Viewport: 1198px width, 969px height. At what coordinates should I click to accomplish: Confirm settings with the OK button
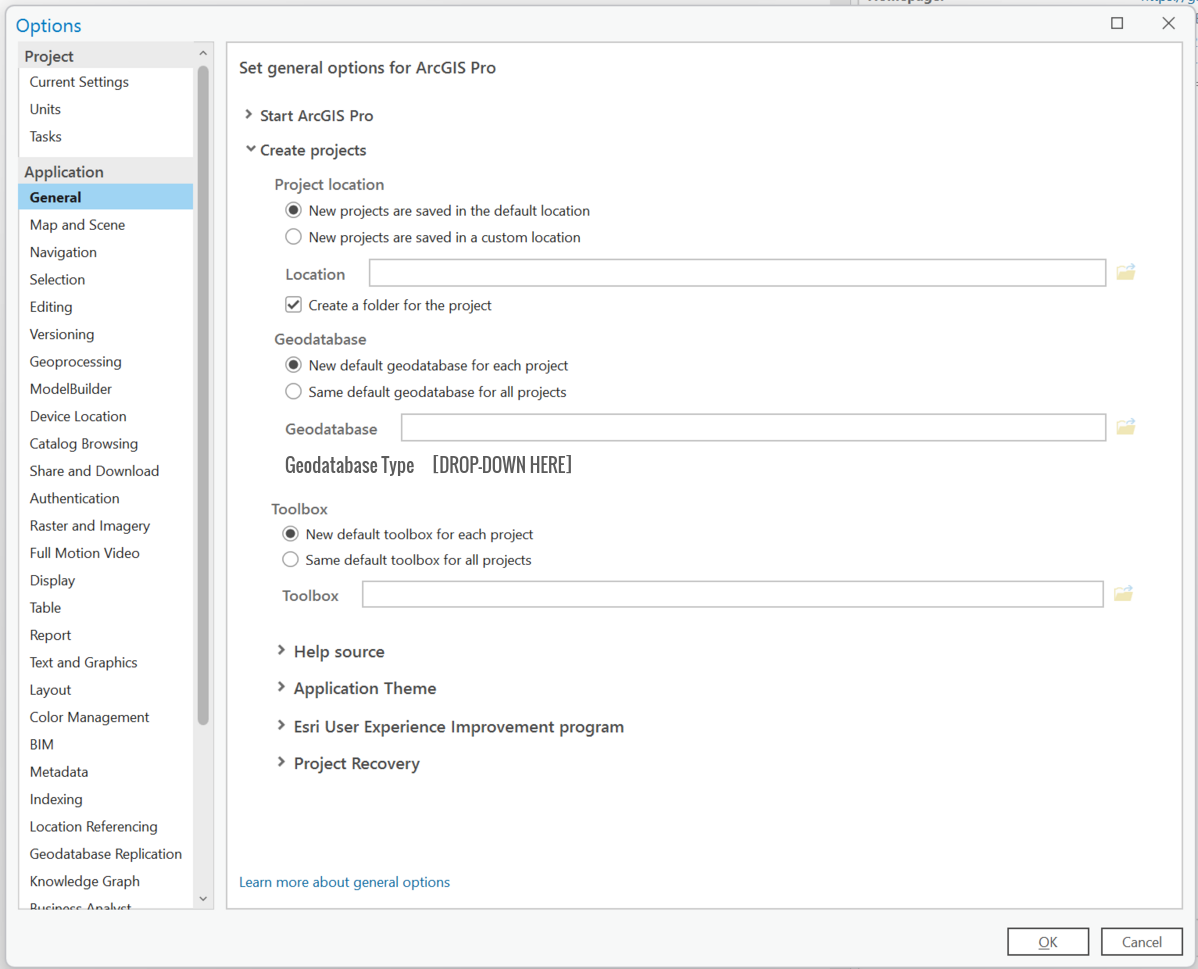click(1047, 941)
